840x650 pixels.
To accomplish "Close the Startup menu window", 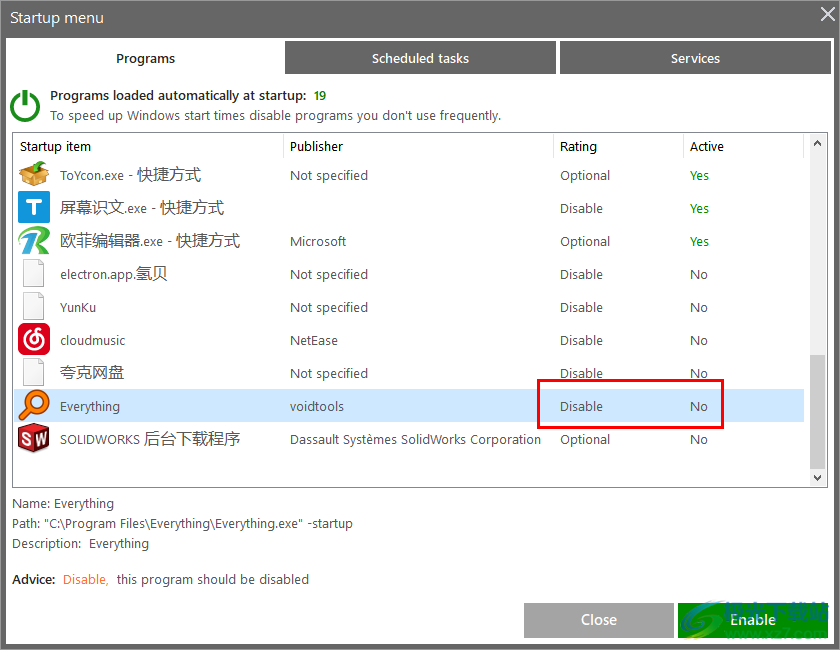I will coord(828,14).
